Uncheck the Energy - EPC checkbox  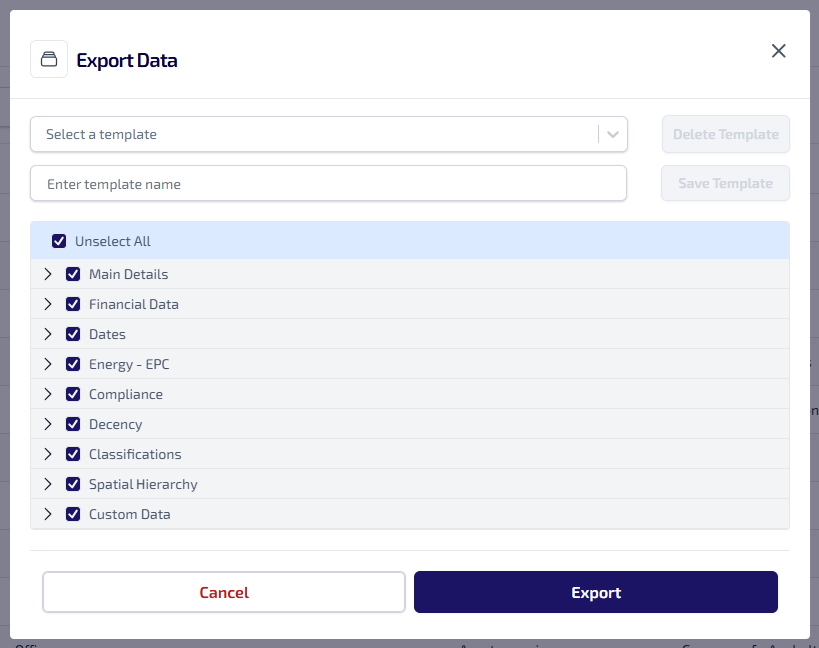(73, 364)
